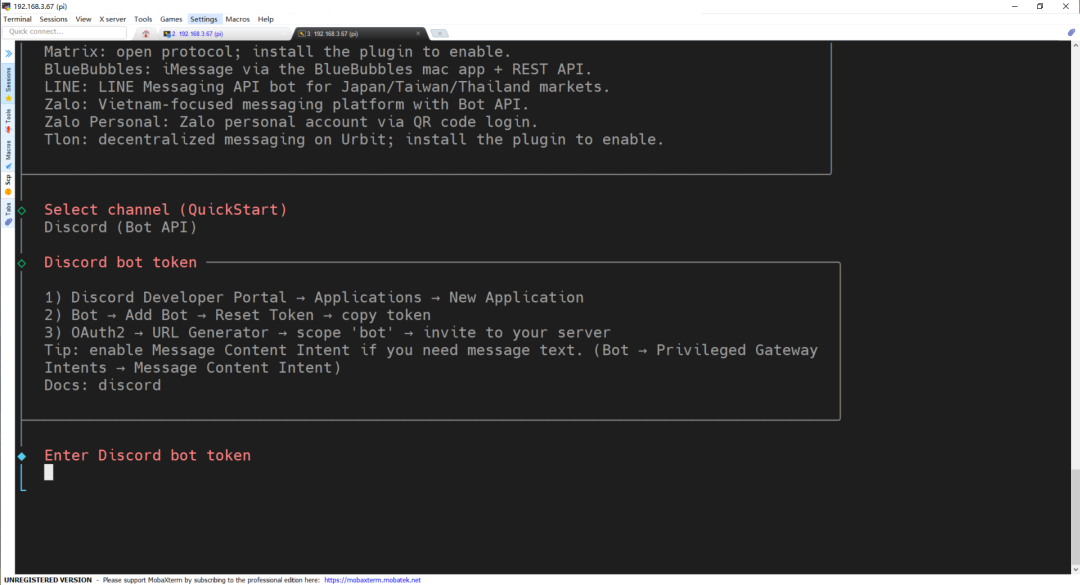Click the LINE Messaging API line
The height and width of the screenshot is (585, 1080).
tap(327, 87)
